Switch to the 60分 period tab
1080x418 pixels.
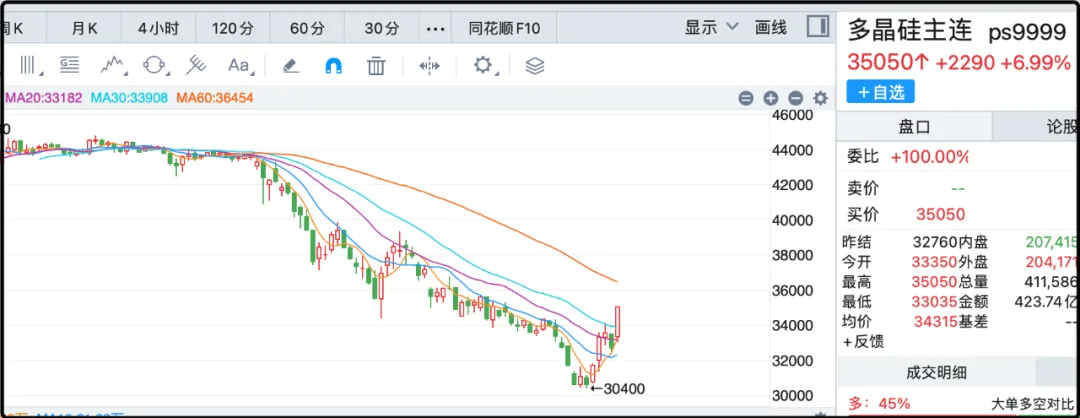pyautogui.click(x=305, y=27)
